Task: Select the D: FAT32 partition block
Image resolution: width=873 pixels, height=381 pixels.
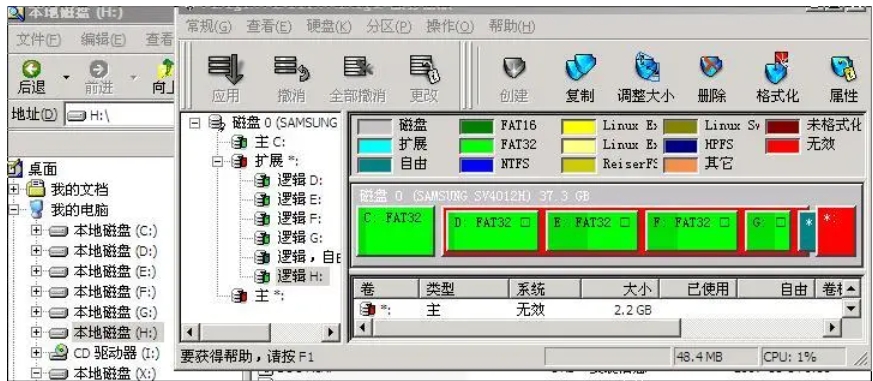Action: point(493,230)
